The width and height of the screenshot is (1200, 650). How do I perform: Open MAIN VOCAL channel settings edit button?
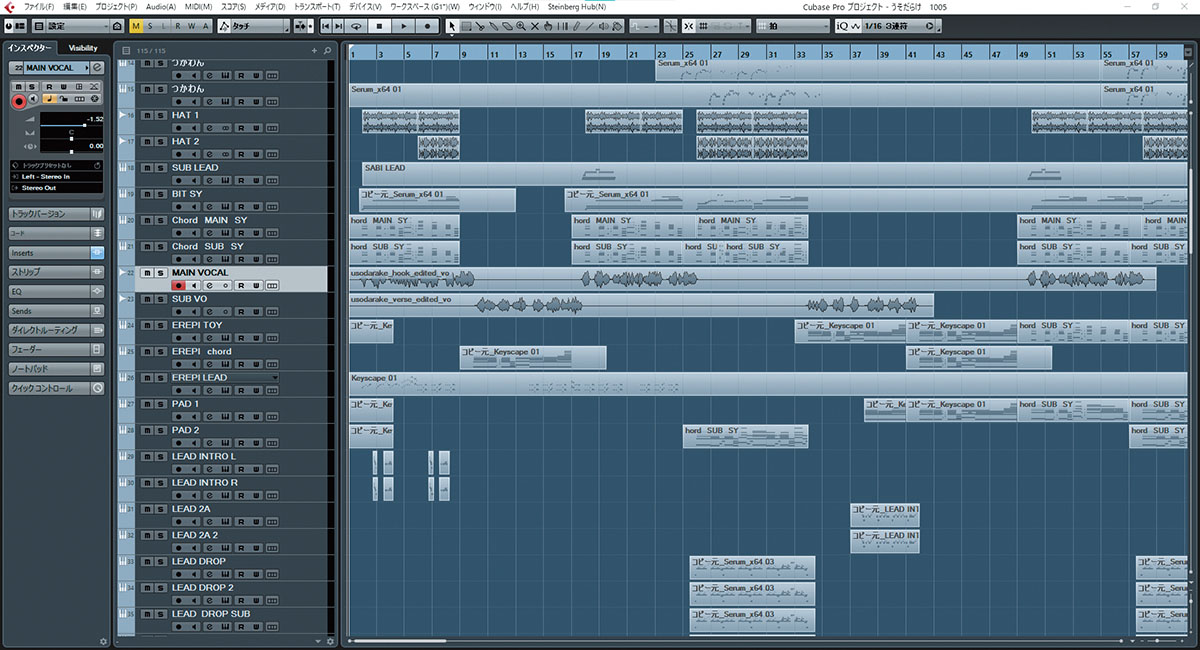[97, 67]
